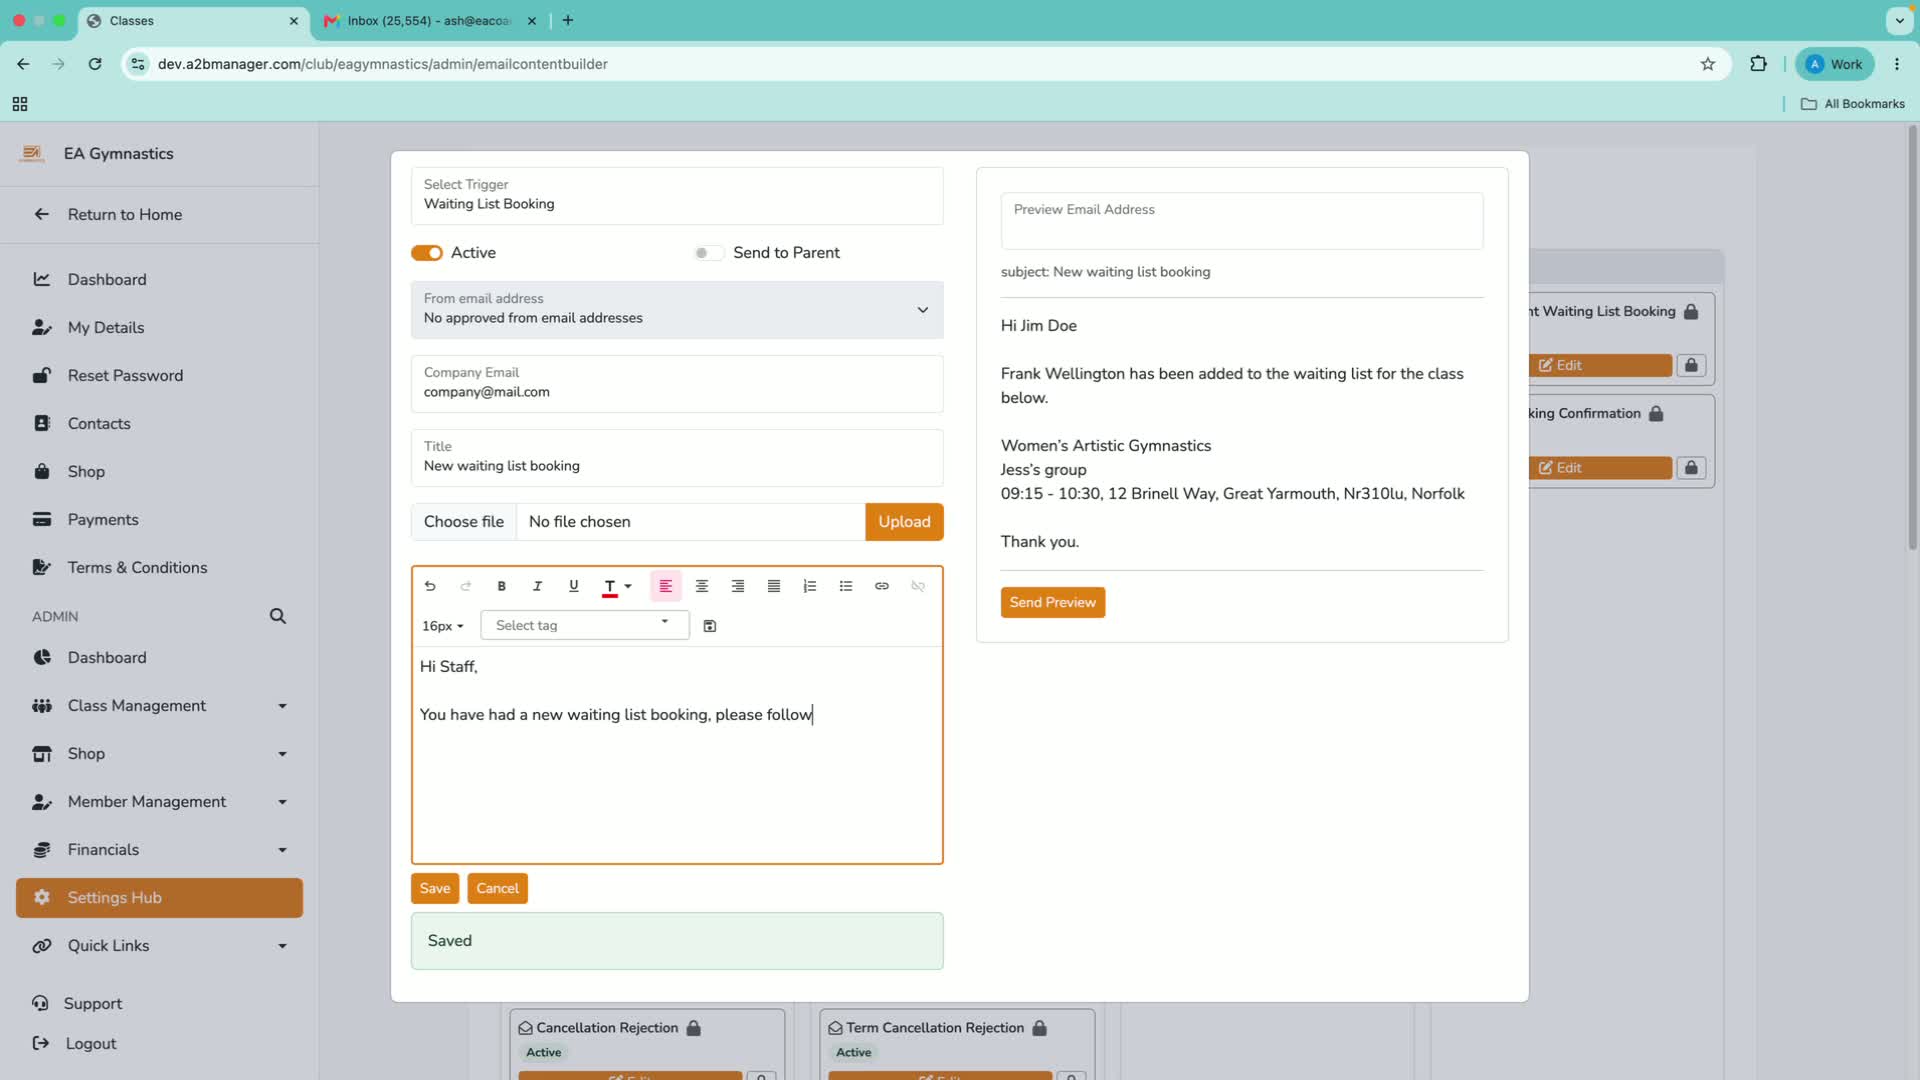Viewport: 1920px width, 1080px height.
Task: Apply bold formatting in the email editor
Action: pyautogui.click(x=502, y=586)
